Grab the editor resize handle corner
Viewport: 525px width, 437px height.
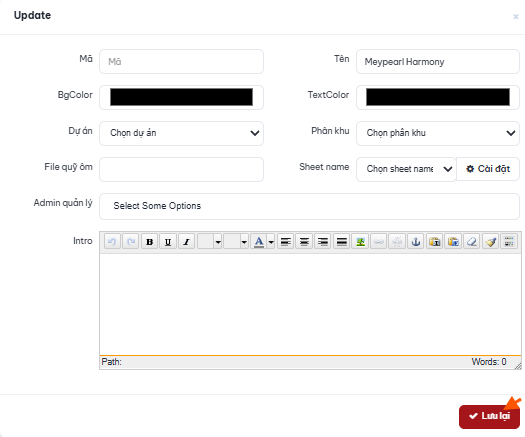(x=518, y=366)
